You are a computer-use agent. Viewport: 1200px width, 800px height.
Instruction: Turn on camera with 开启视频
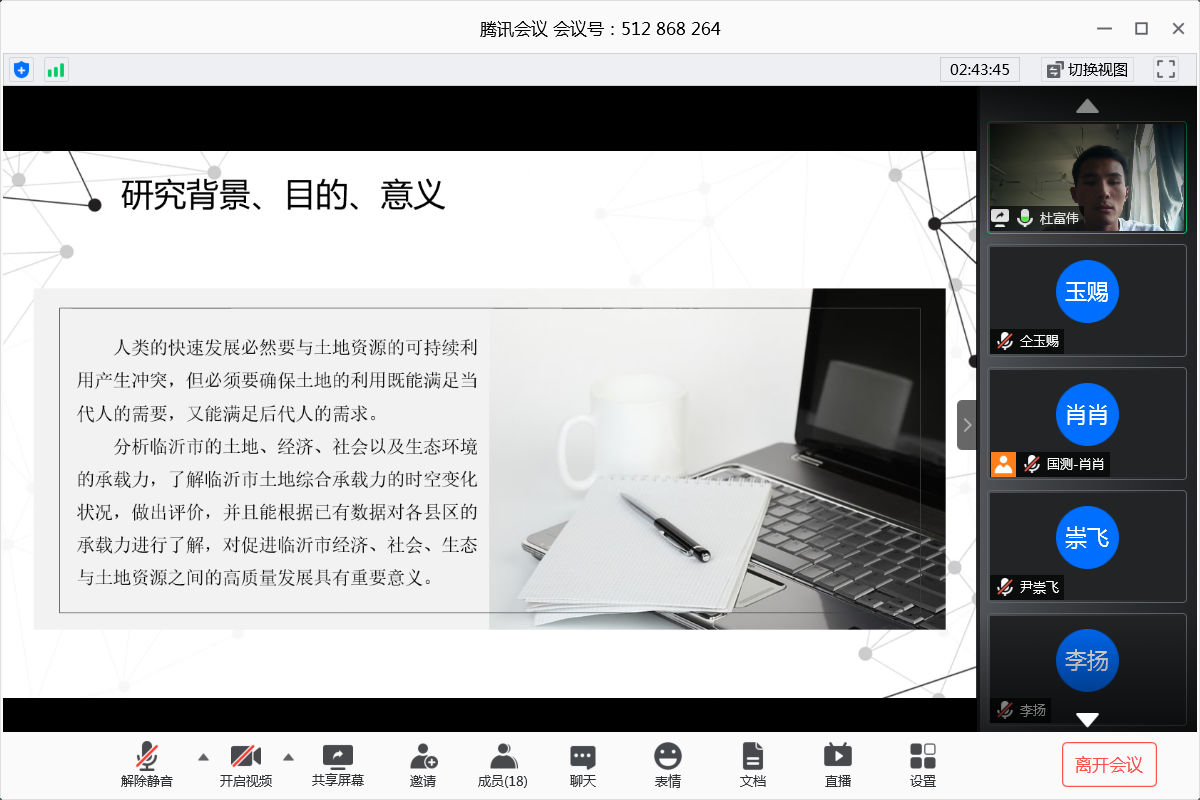[246, 765]
